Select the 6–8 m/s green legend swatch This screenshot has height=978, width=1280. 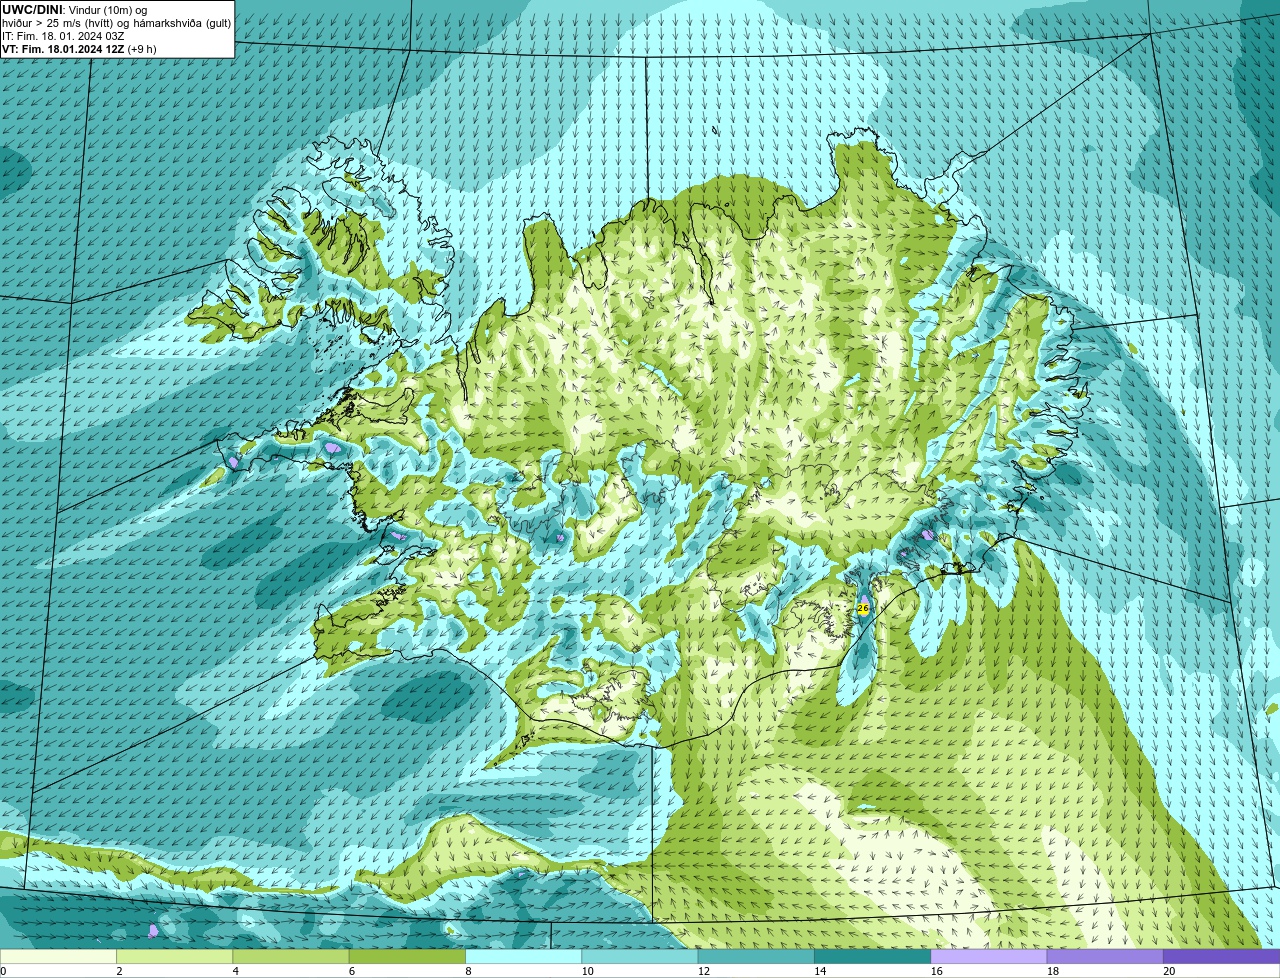408,957
